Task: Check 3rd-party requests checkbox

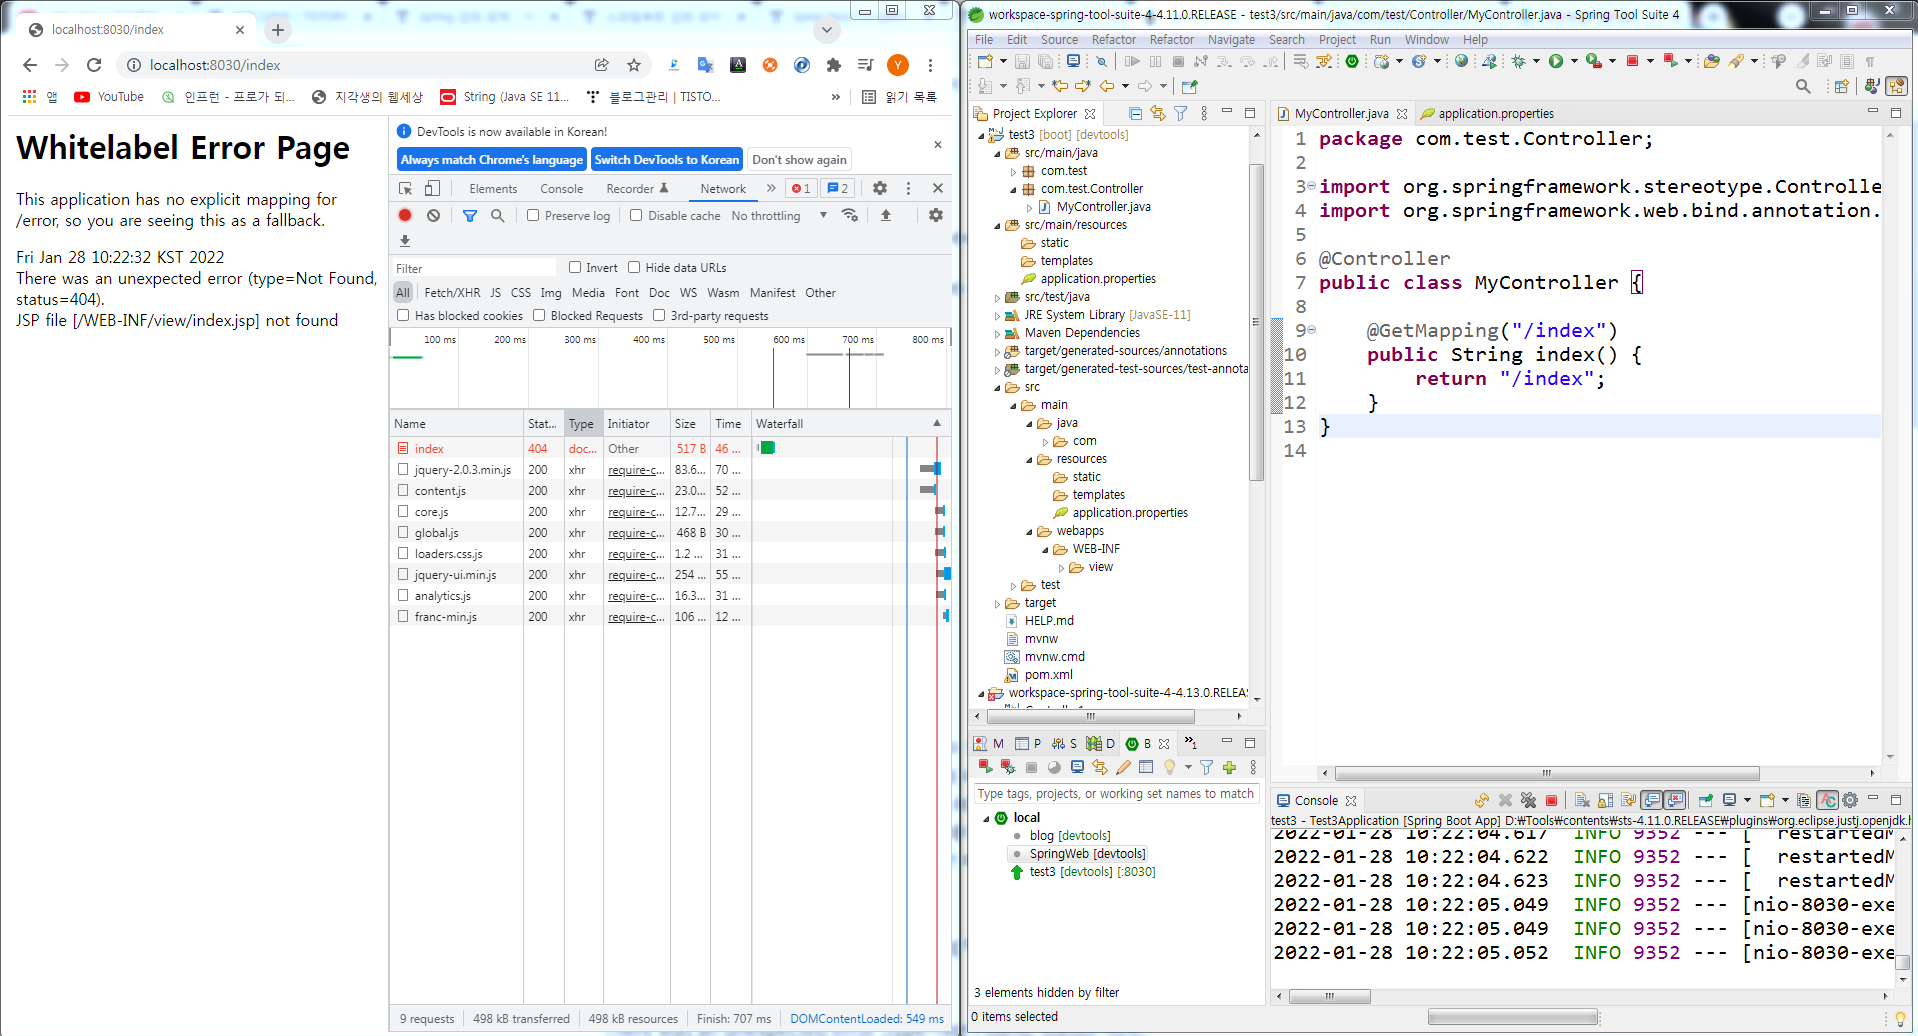Action: 659,315
